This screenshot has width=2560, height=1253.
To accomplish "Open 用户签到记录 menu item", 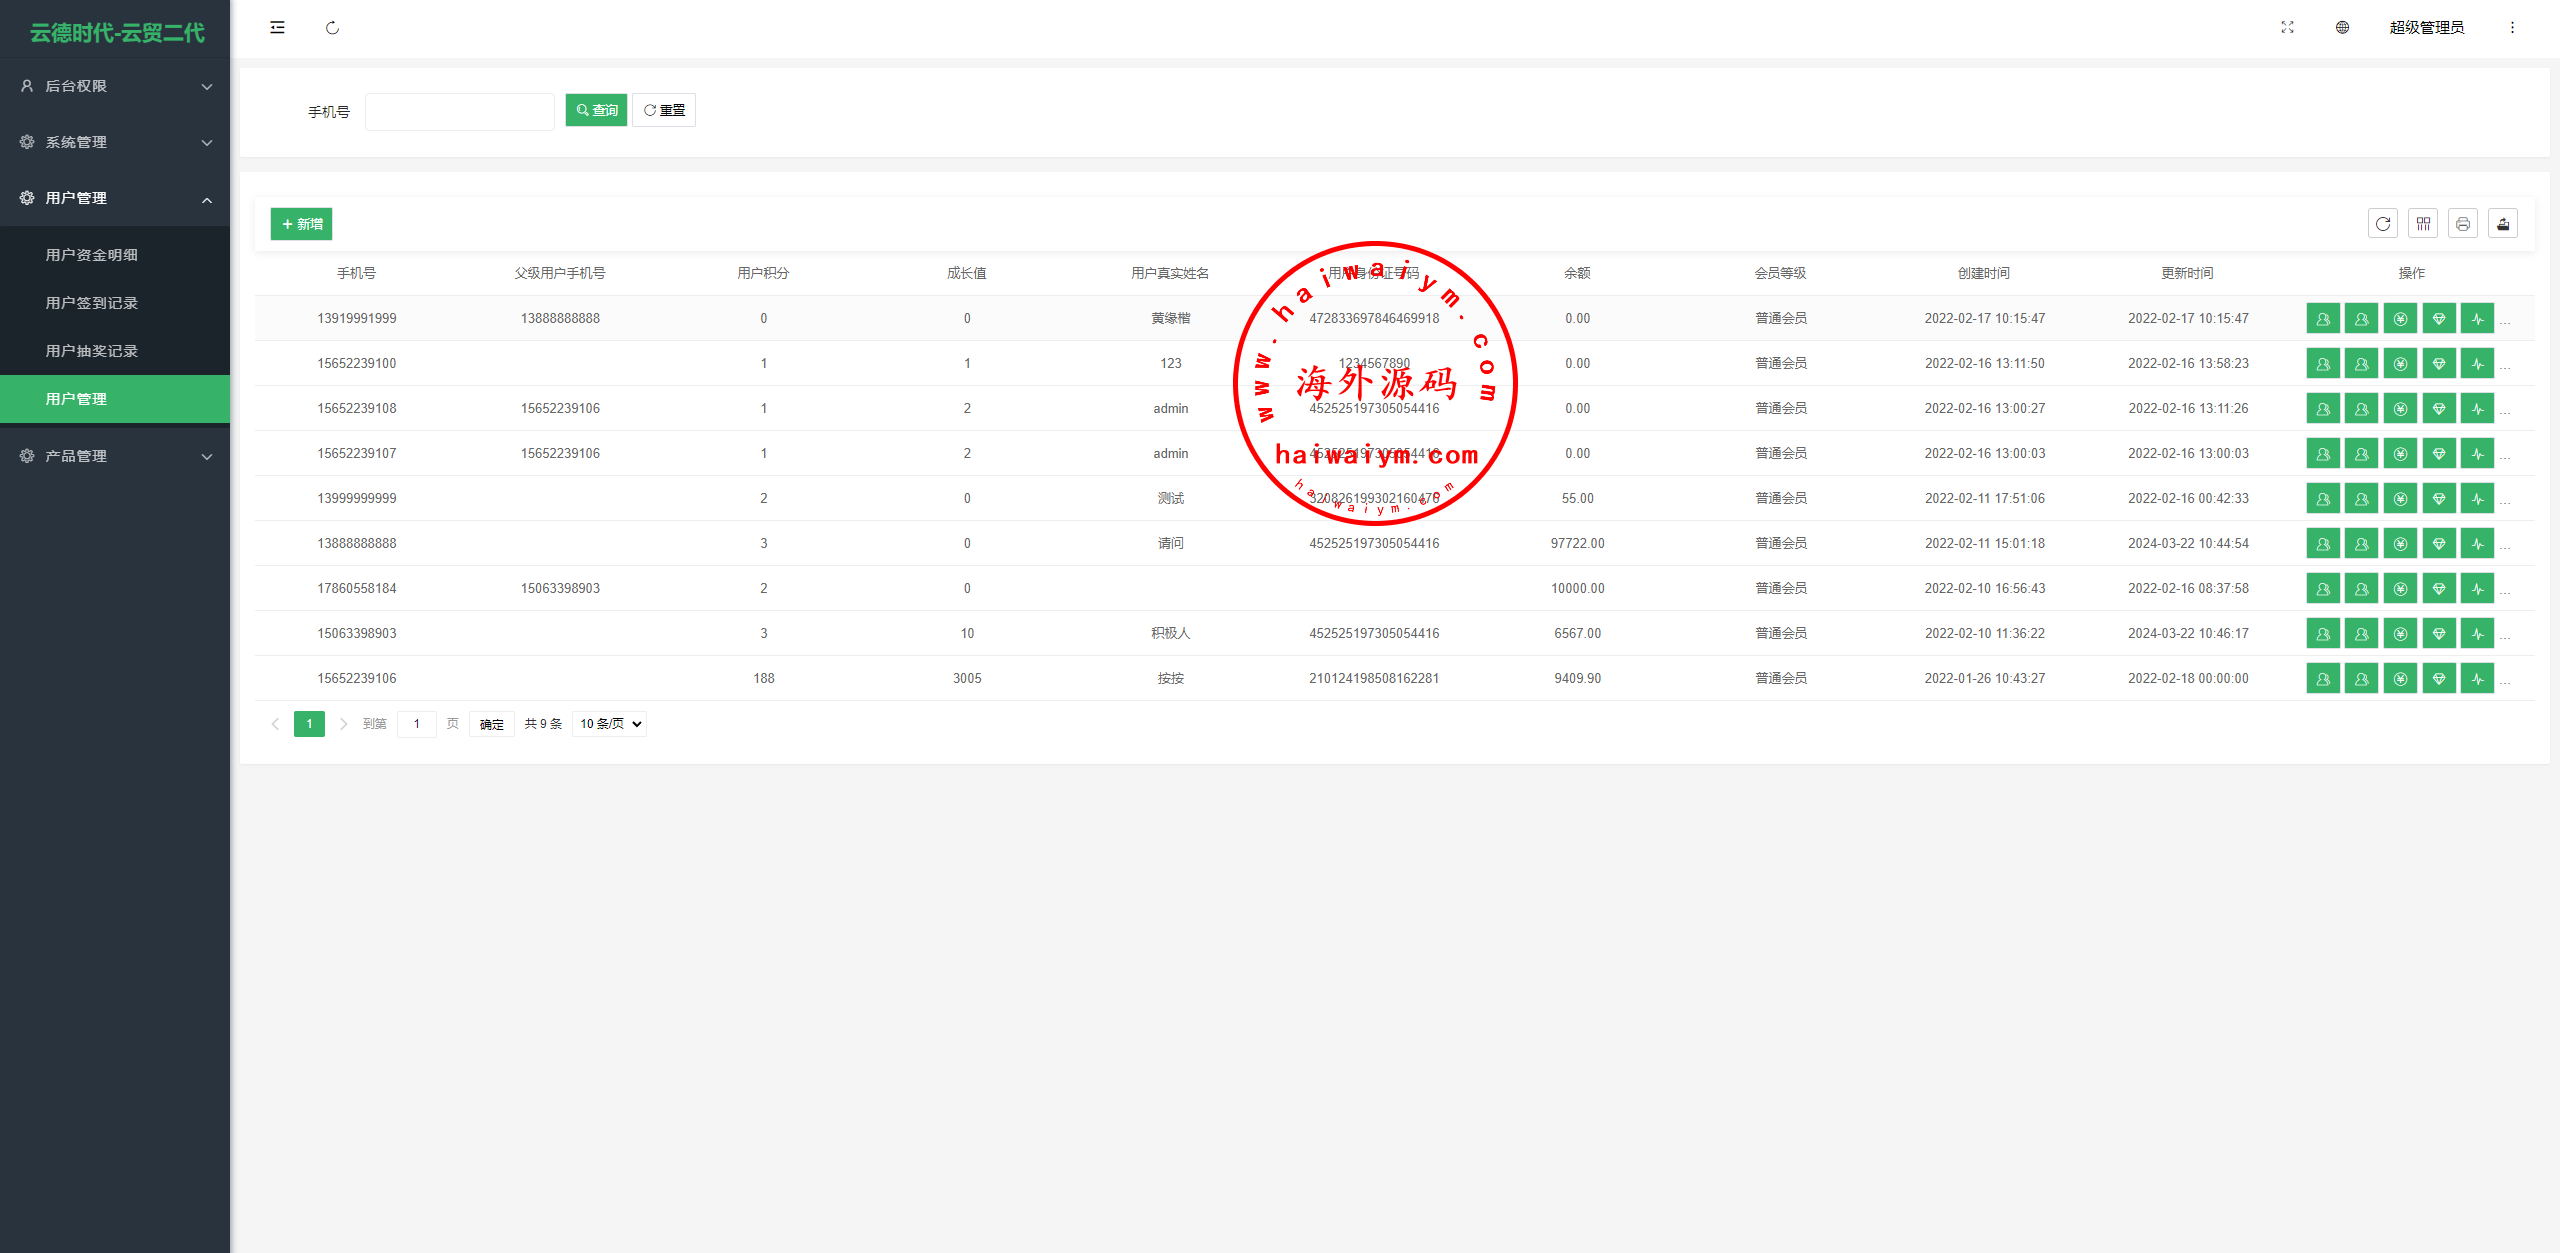I will click(92, 303).
